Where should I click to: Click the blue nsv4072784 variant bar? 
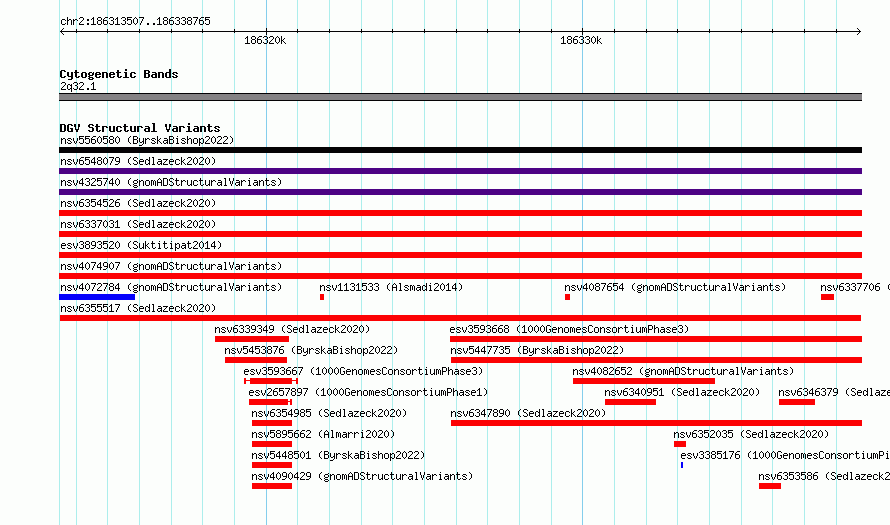coord(97,297)
